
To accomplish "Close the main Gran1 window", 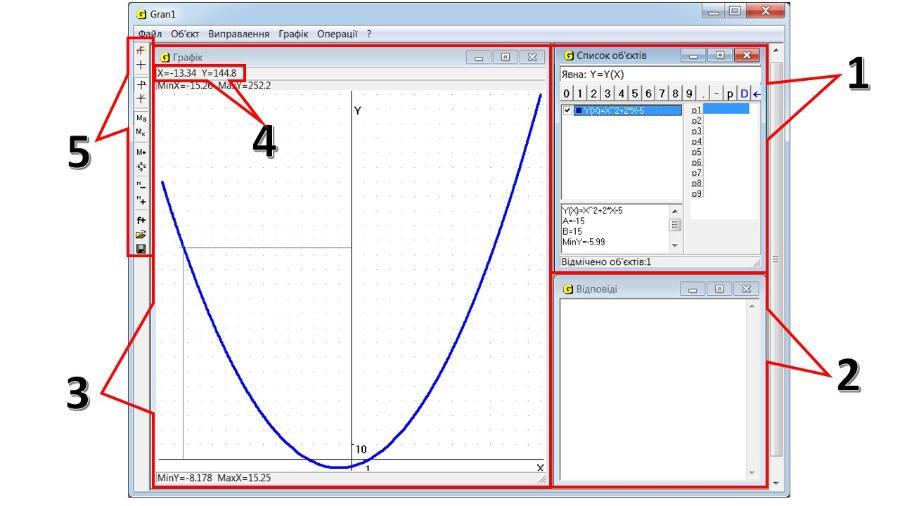I will click(766, 11).
